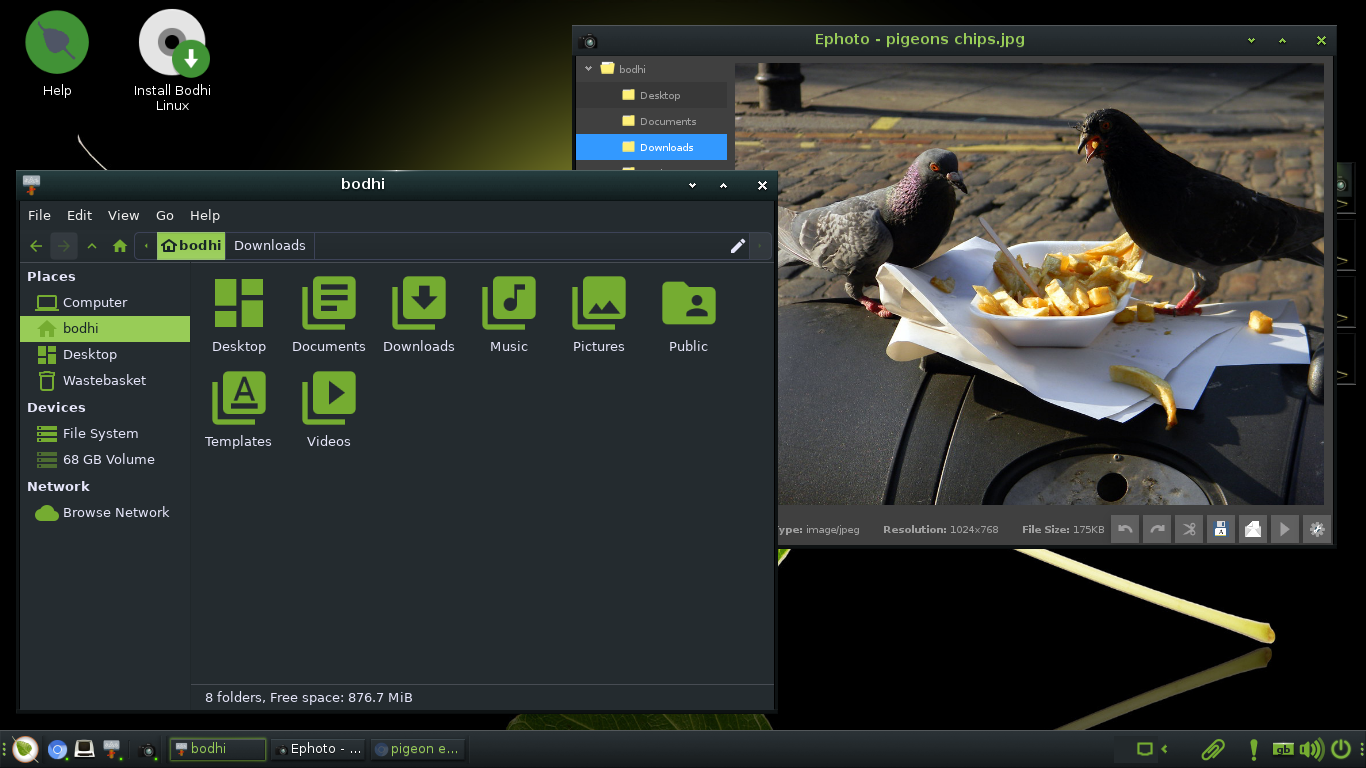Collapse the bodhi folder tree in Ephoto sidebar

588,68
